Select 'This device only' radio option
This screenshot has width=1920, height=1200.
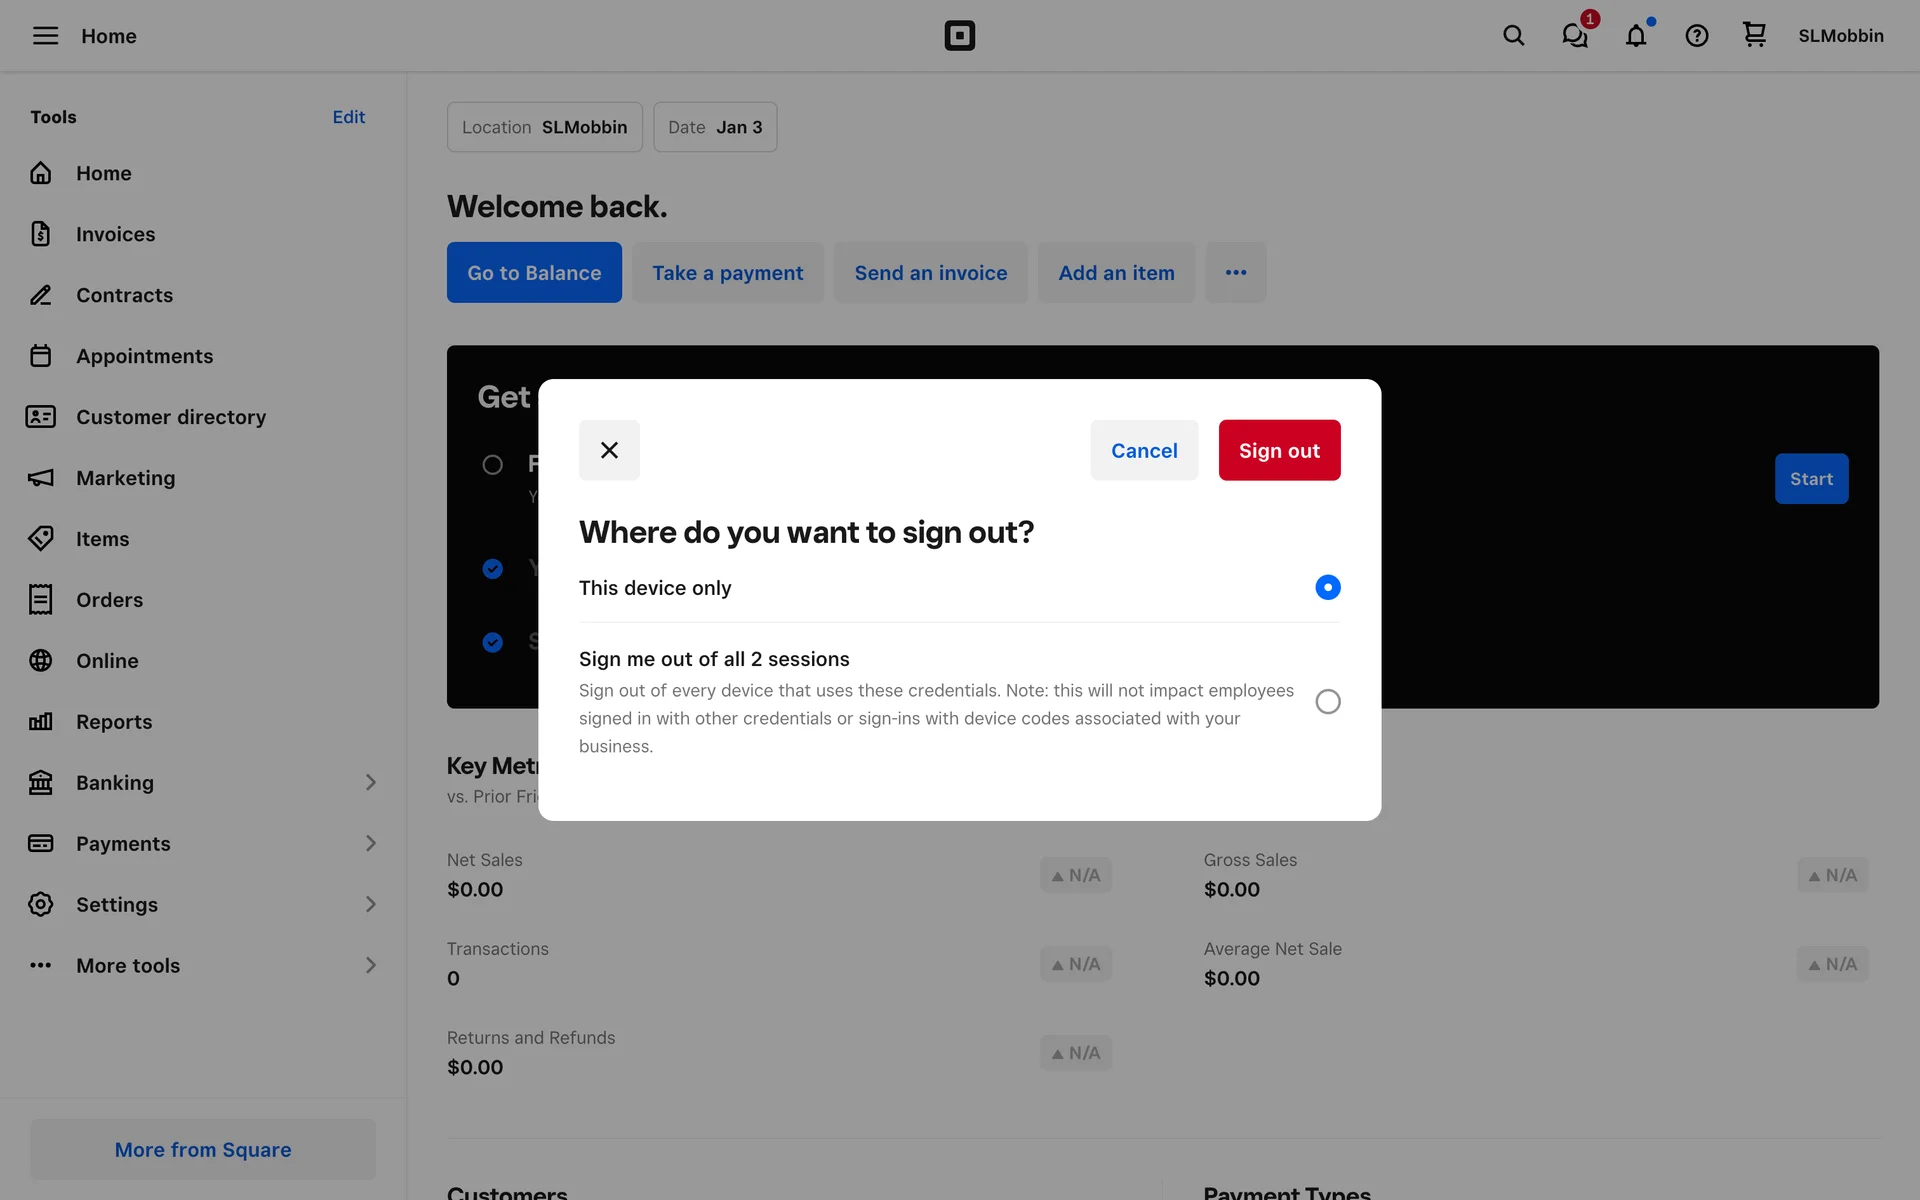coord(1327,588)
